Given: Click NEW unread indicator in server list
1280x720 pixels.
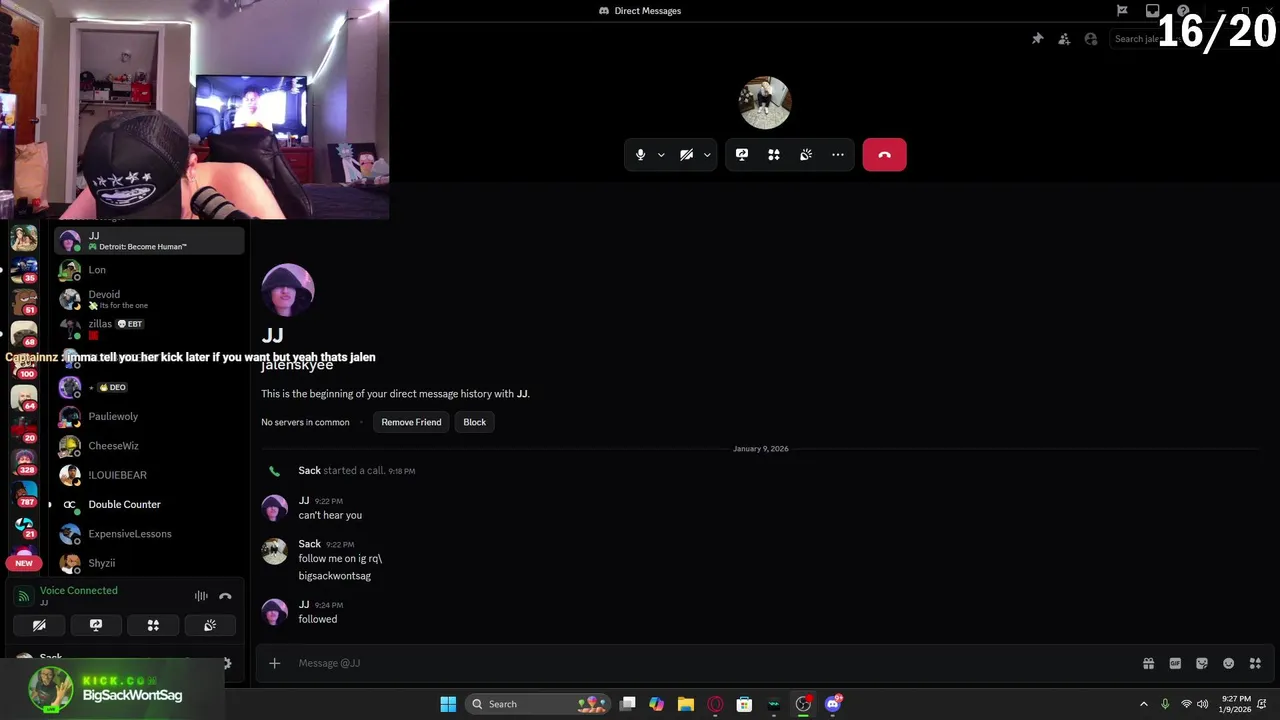Looking at the screenshot, I should pos(24,563).
